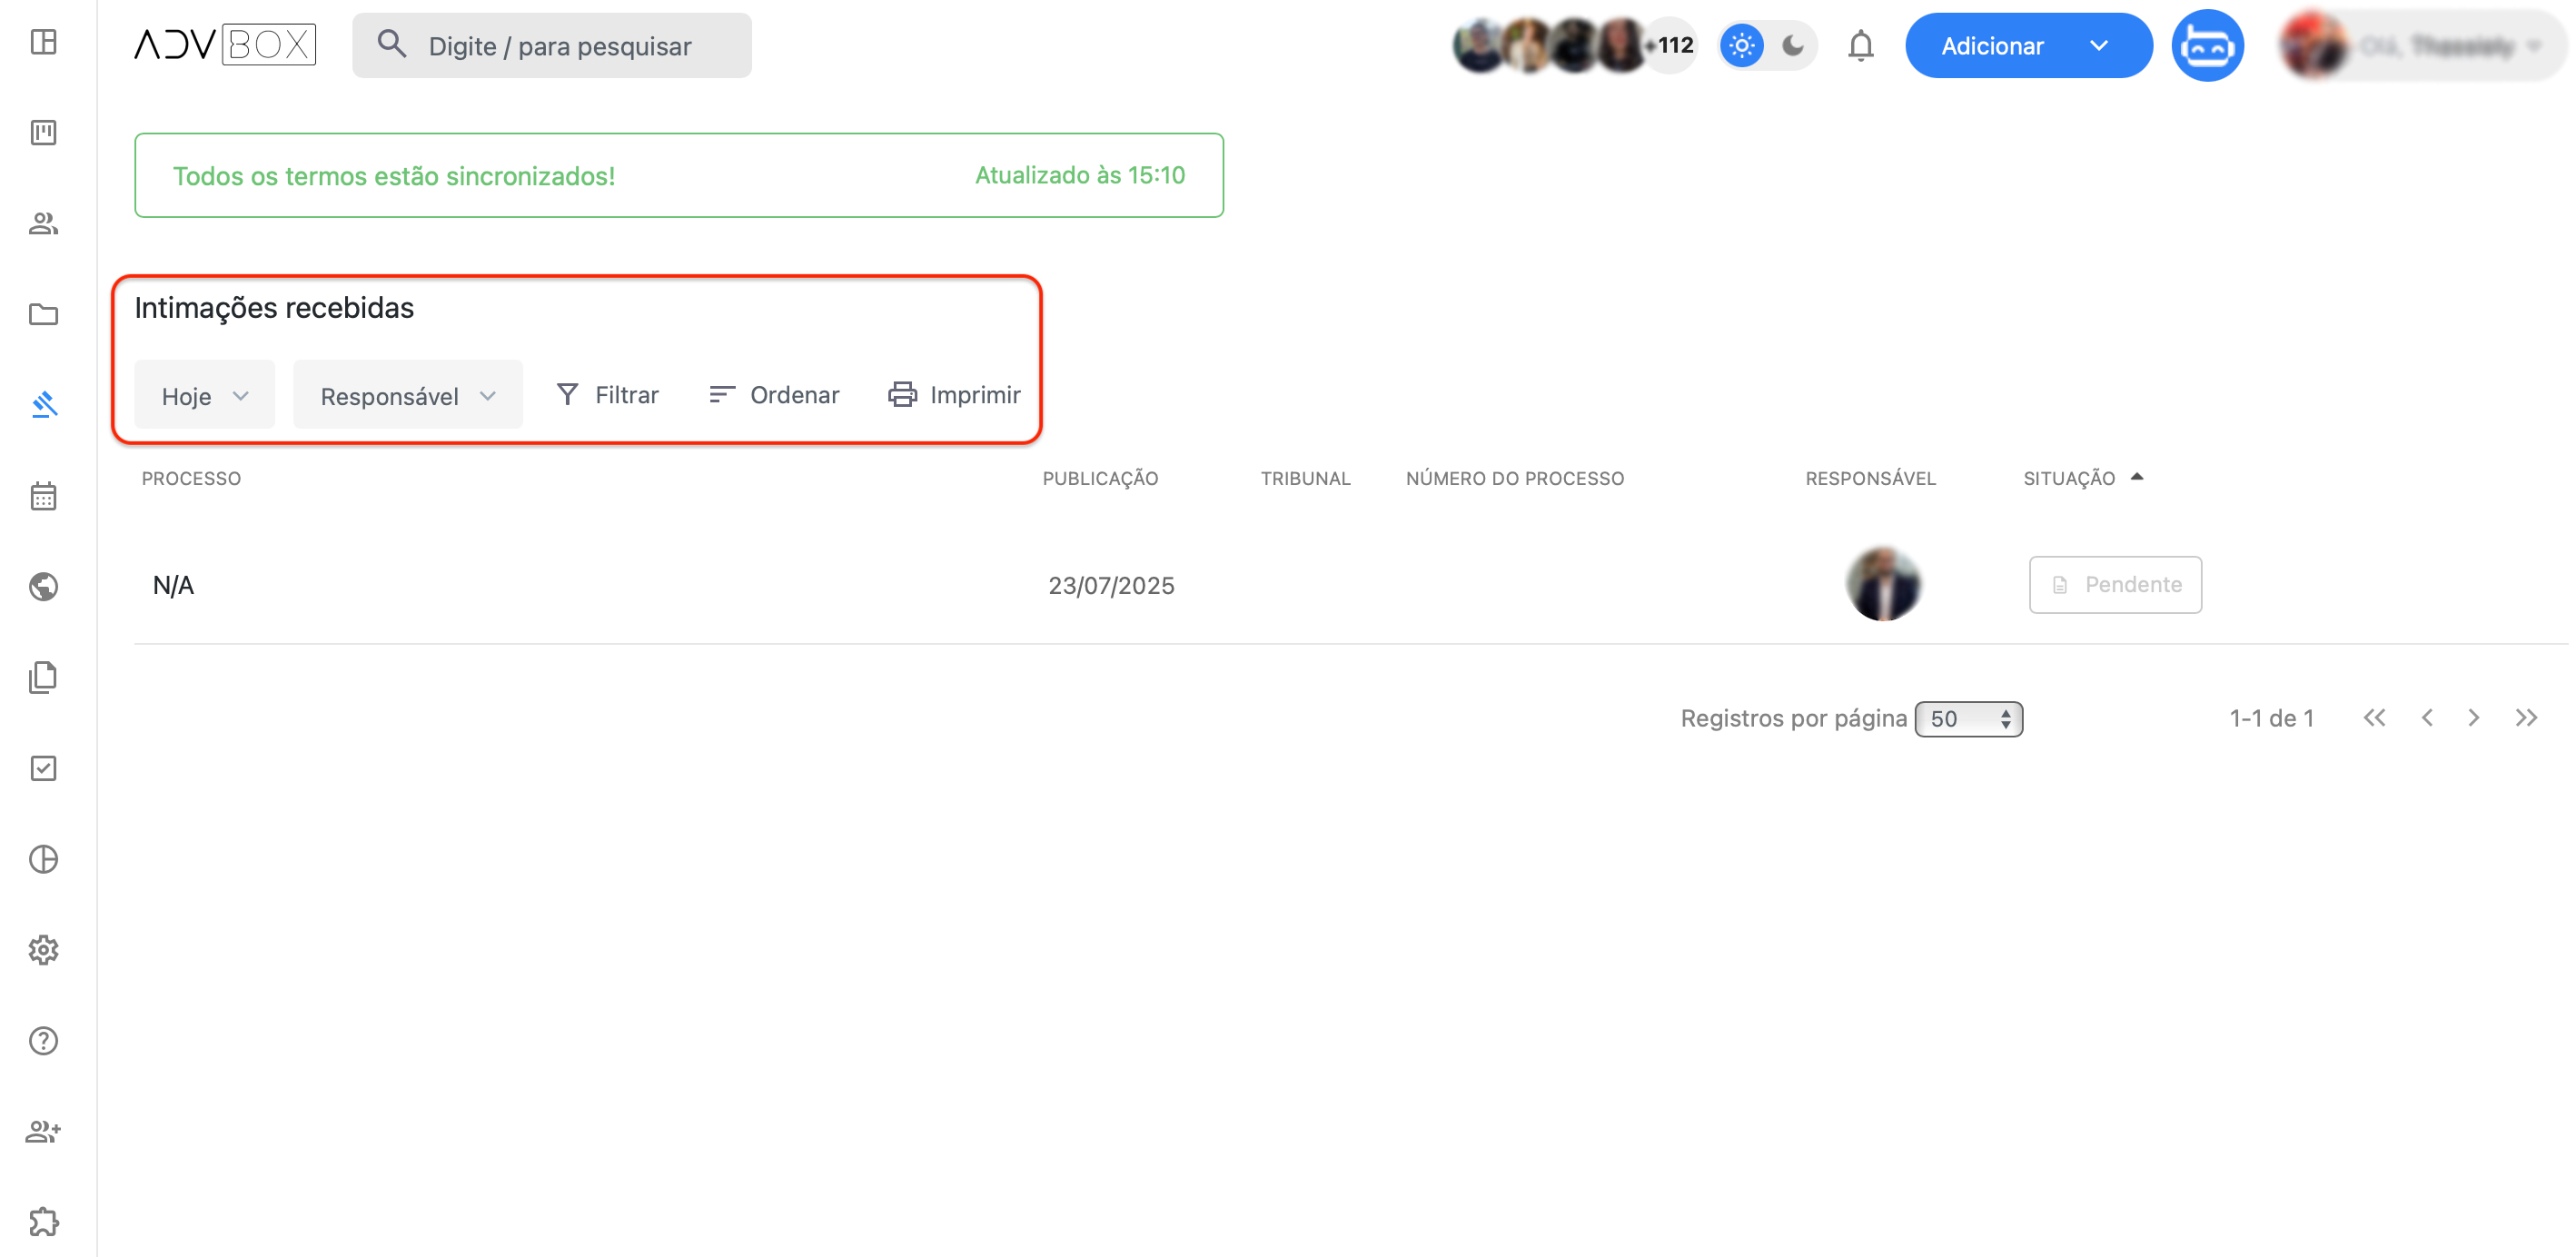Open the pie chart reports sidebar icon
The image size is (2576, 1257).
click(43, 859)
